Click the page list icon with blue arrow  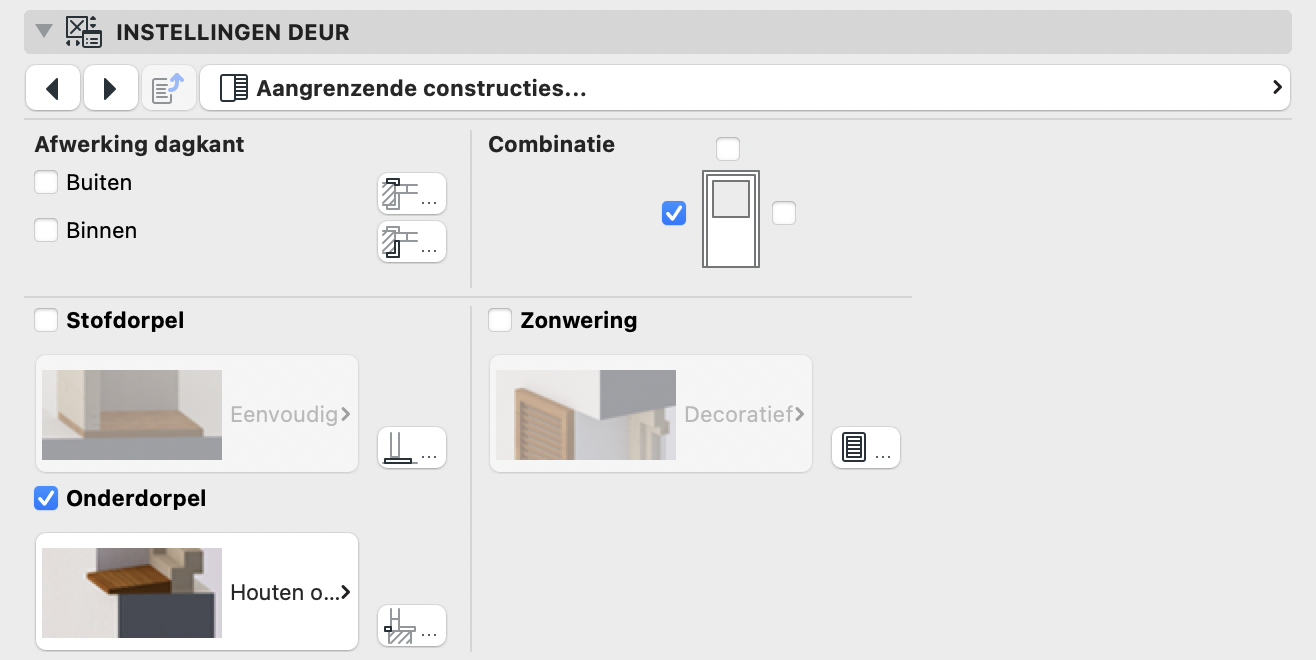tap(168, 88)
